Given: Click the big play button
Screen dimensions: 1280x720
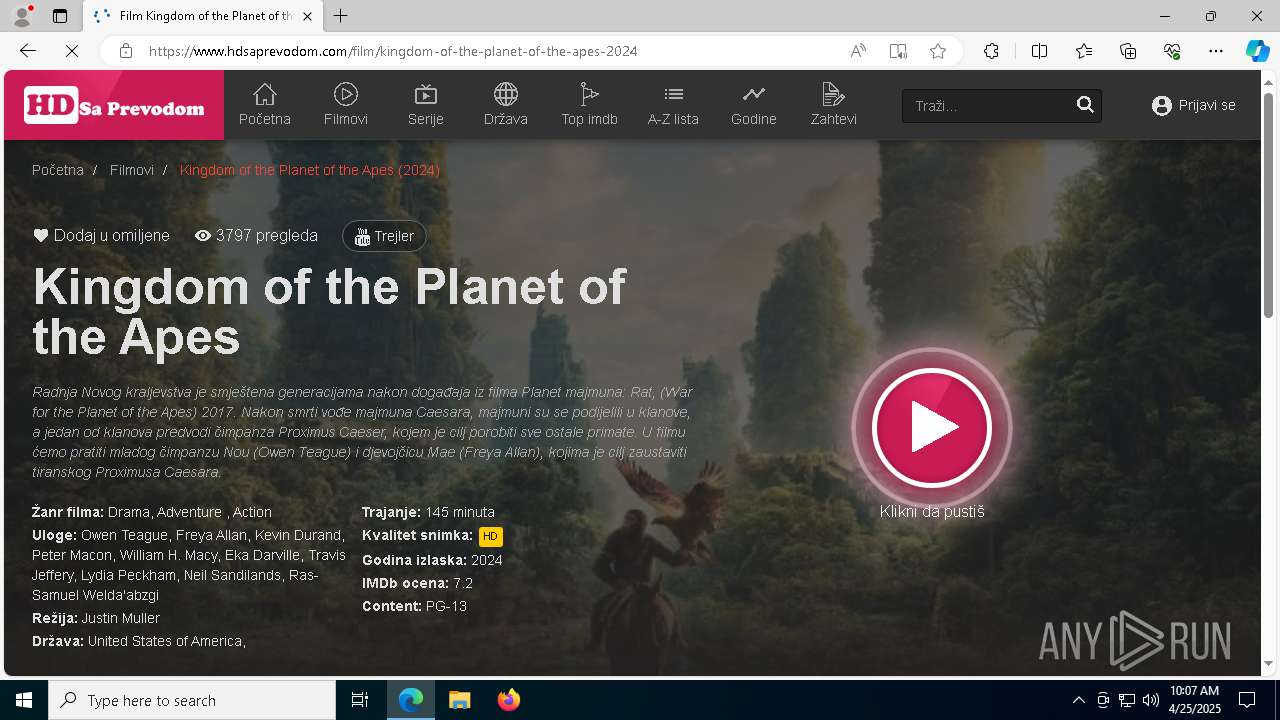Looking at the screenshot, I should (x=932, y=428).
